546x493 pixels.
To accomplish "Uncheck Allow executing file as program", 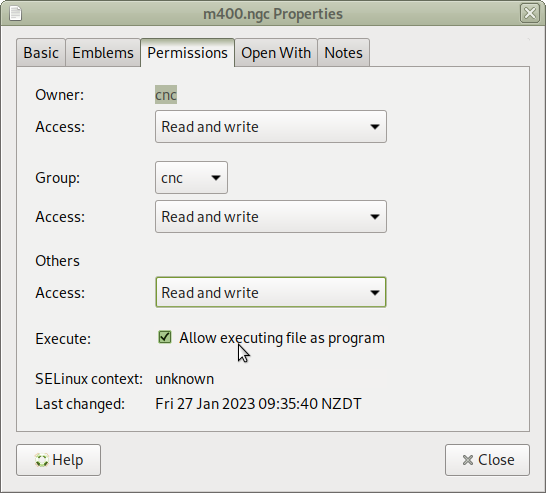I will (x=165, y=337).
